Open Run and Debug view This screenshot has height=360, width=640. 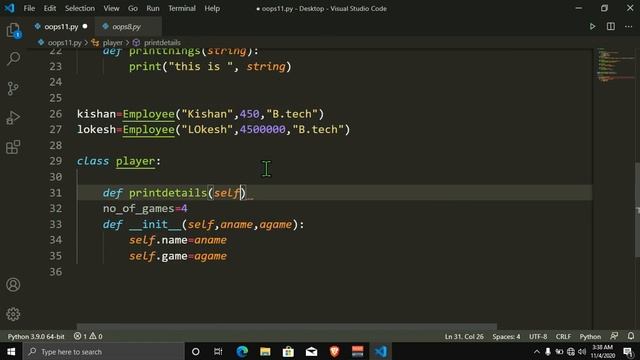pos(13,118)
